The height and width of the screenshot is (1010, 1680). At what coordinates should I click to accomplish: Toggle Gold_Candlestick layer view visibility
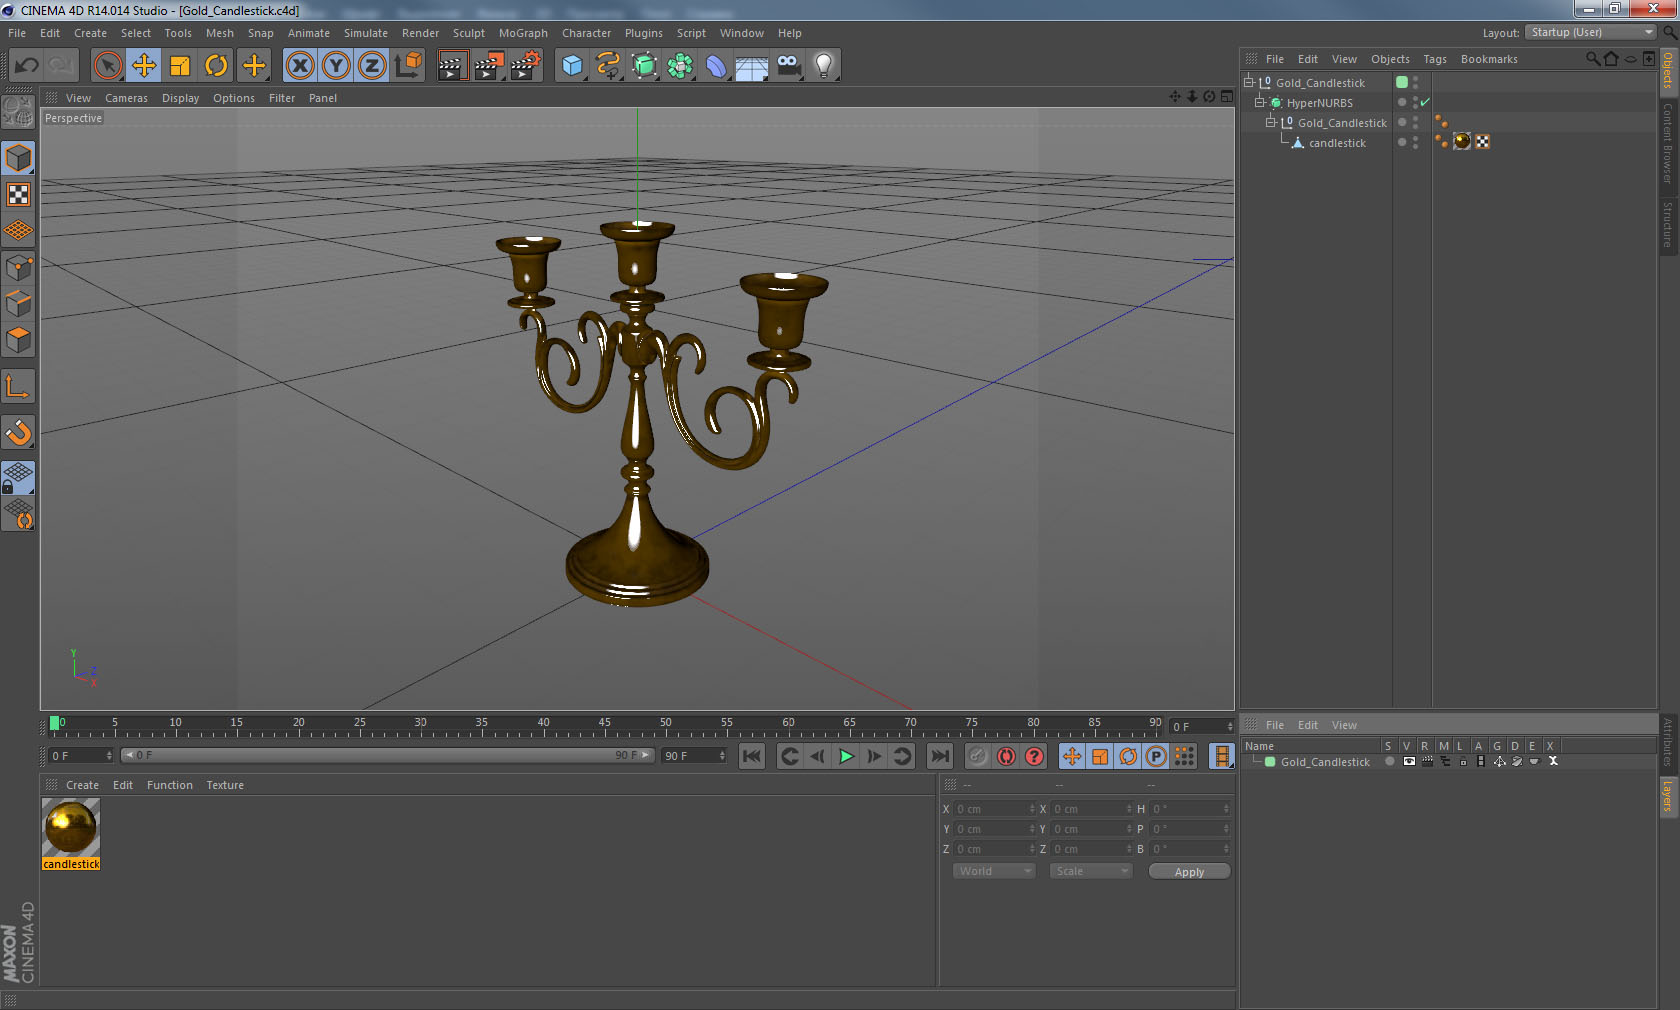tap(1408, 762)
